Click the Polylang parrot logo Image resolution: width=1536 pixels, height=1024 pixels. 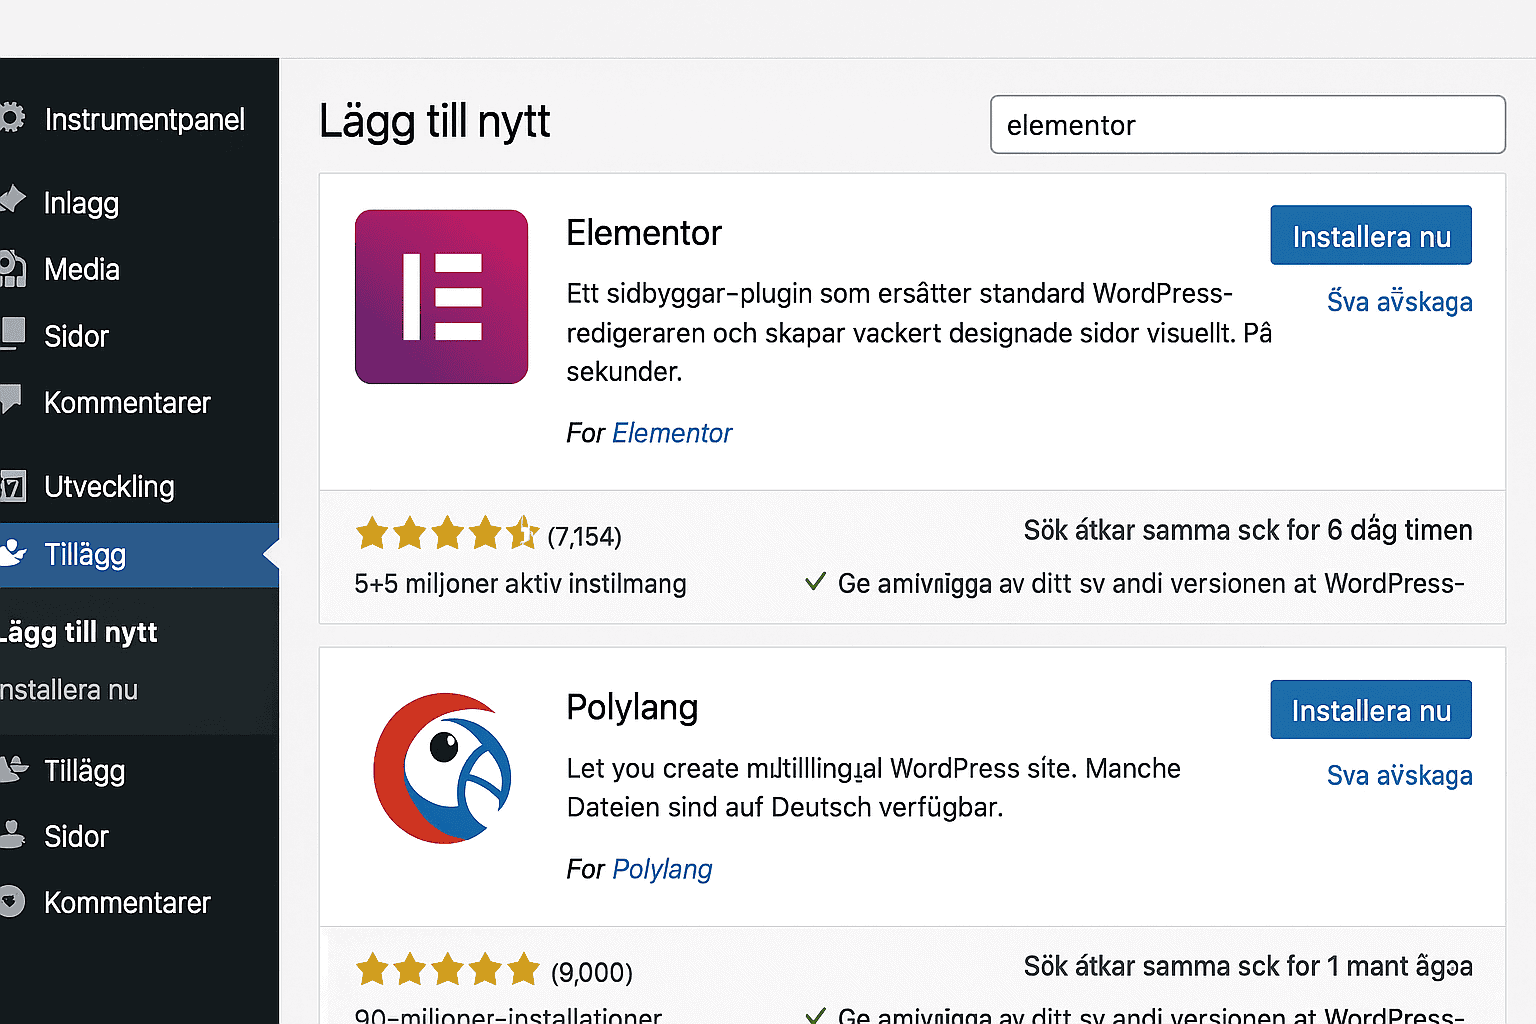(x=442, y=768)
